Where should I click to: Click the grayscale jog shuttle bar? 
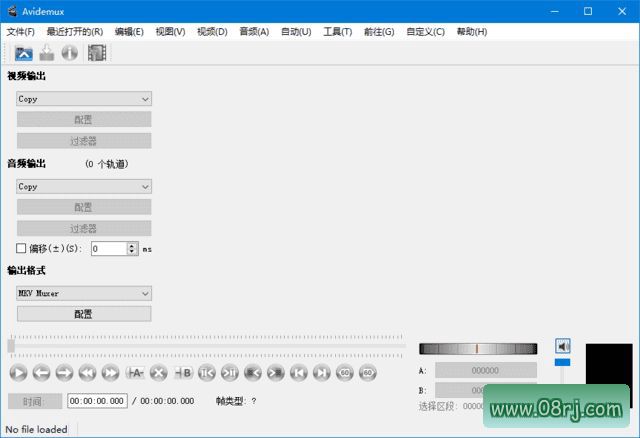pyautogui.click(x=478, y=349)
